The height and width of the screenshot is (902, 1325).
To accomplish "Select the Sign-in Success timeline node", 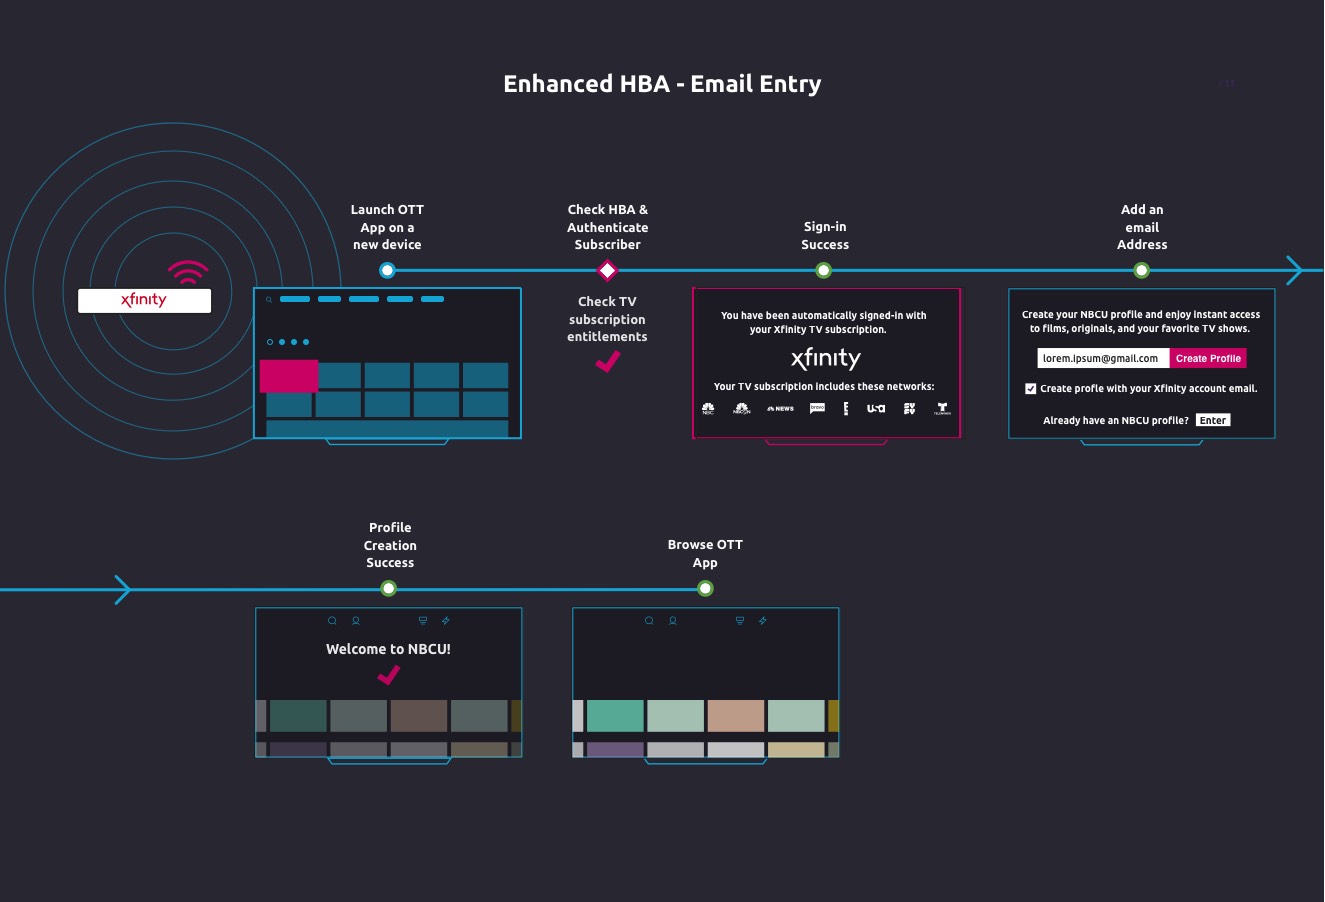I will pyautogui.click(x=824, y=270).
